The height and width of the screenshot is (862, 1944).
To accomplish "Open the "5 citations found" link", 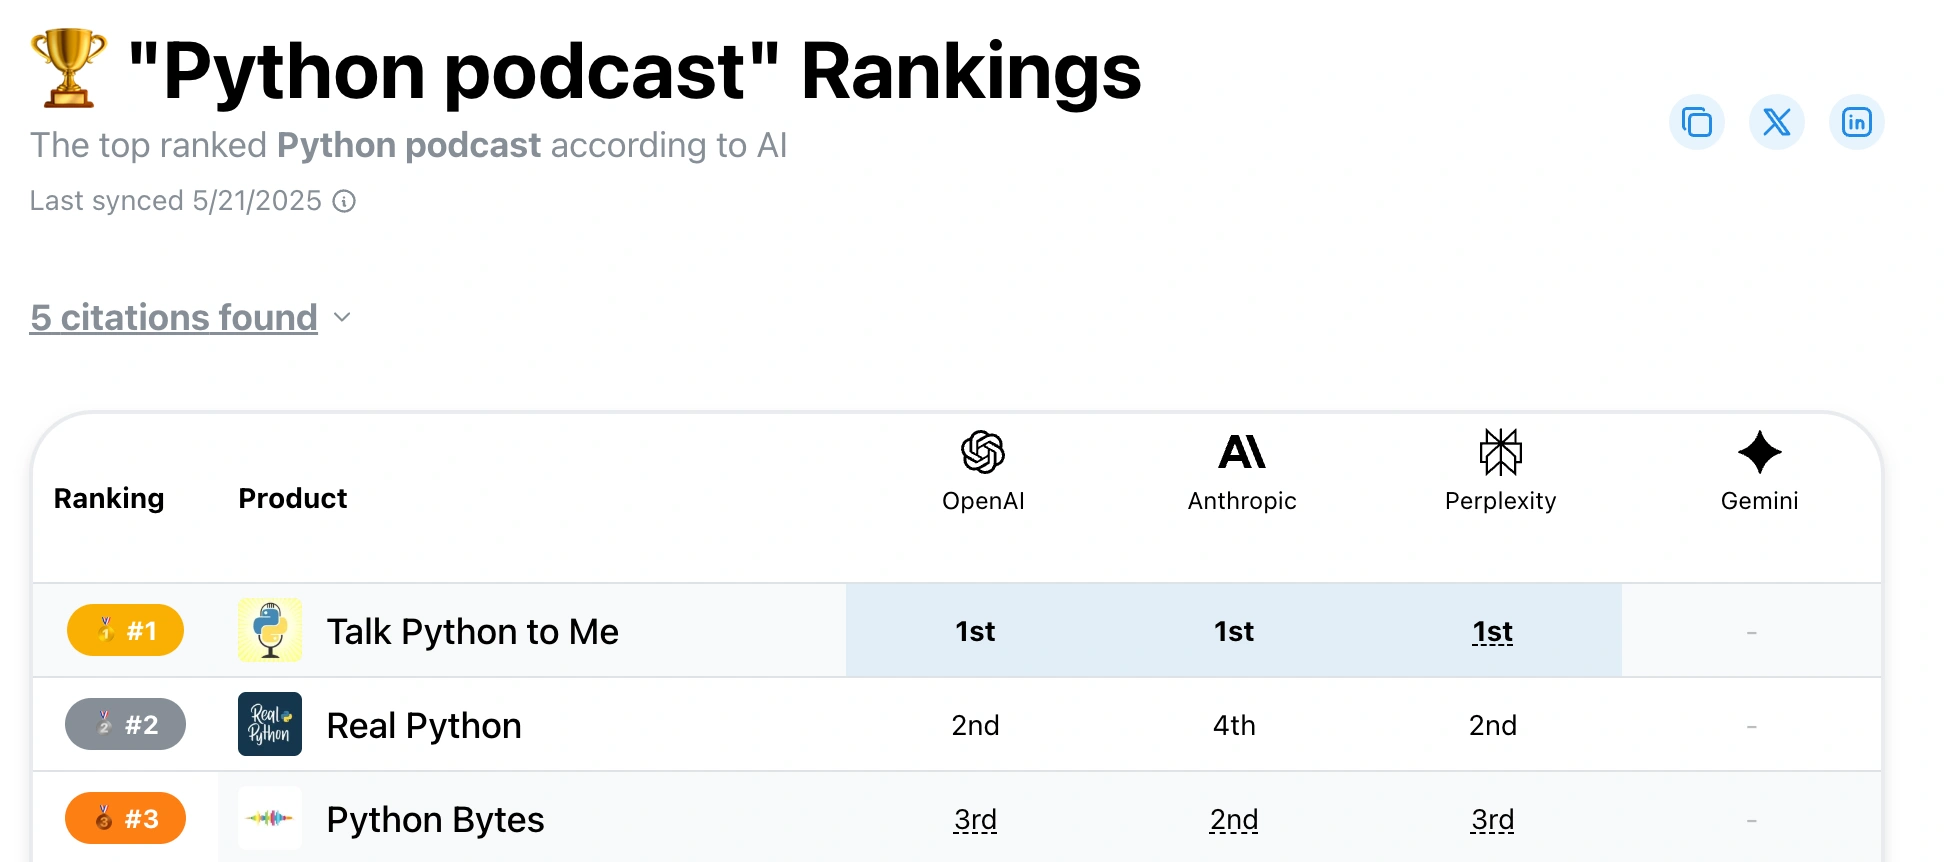I will (174, 318).
